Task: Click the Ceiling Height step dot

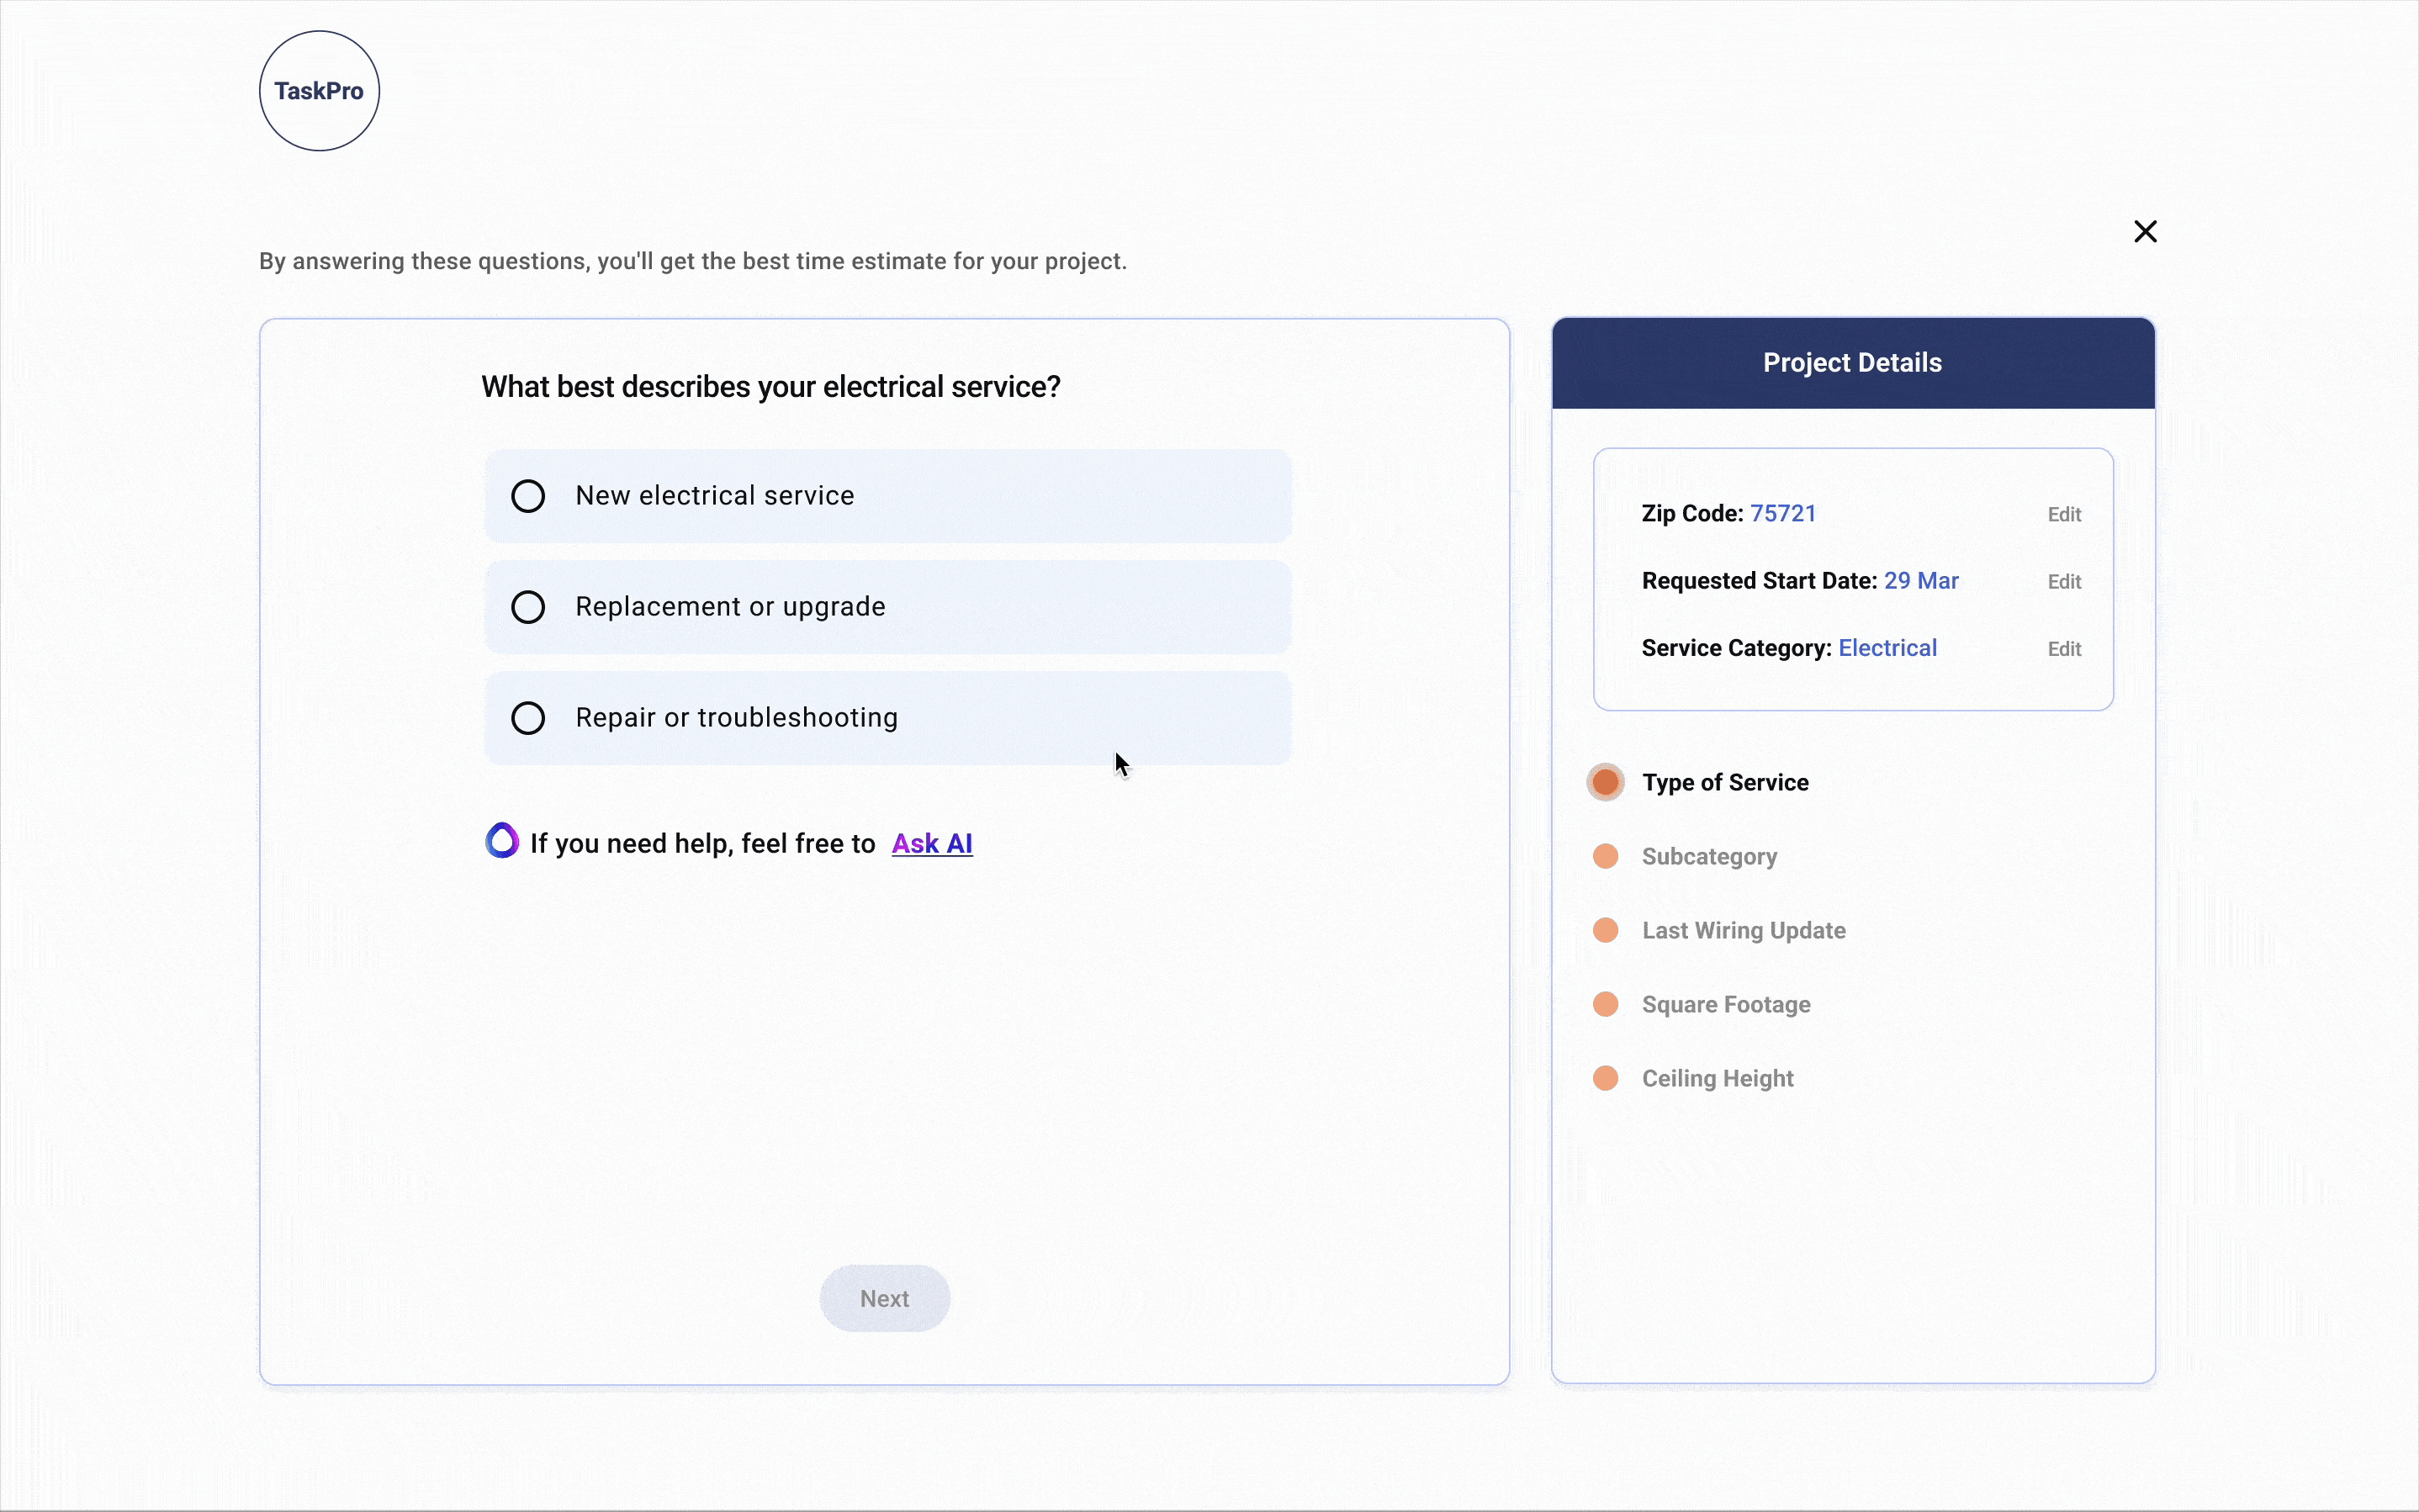Action: pyautogui.click(x=1606, y=1078)
